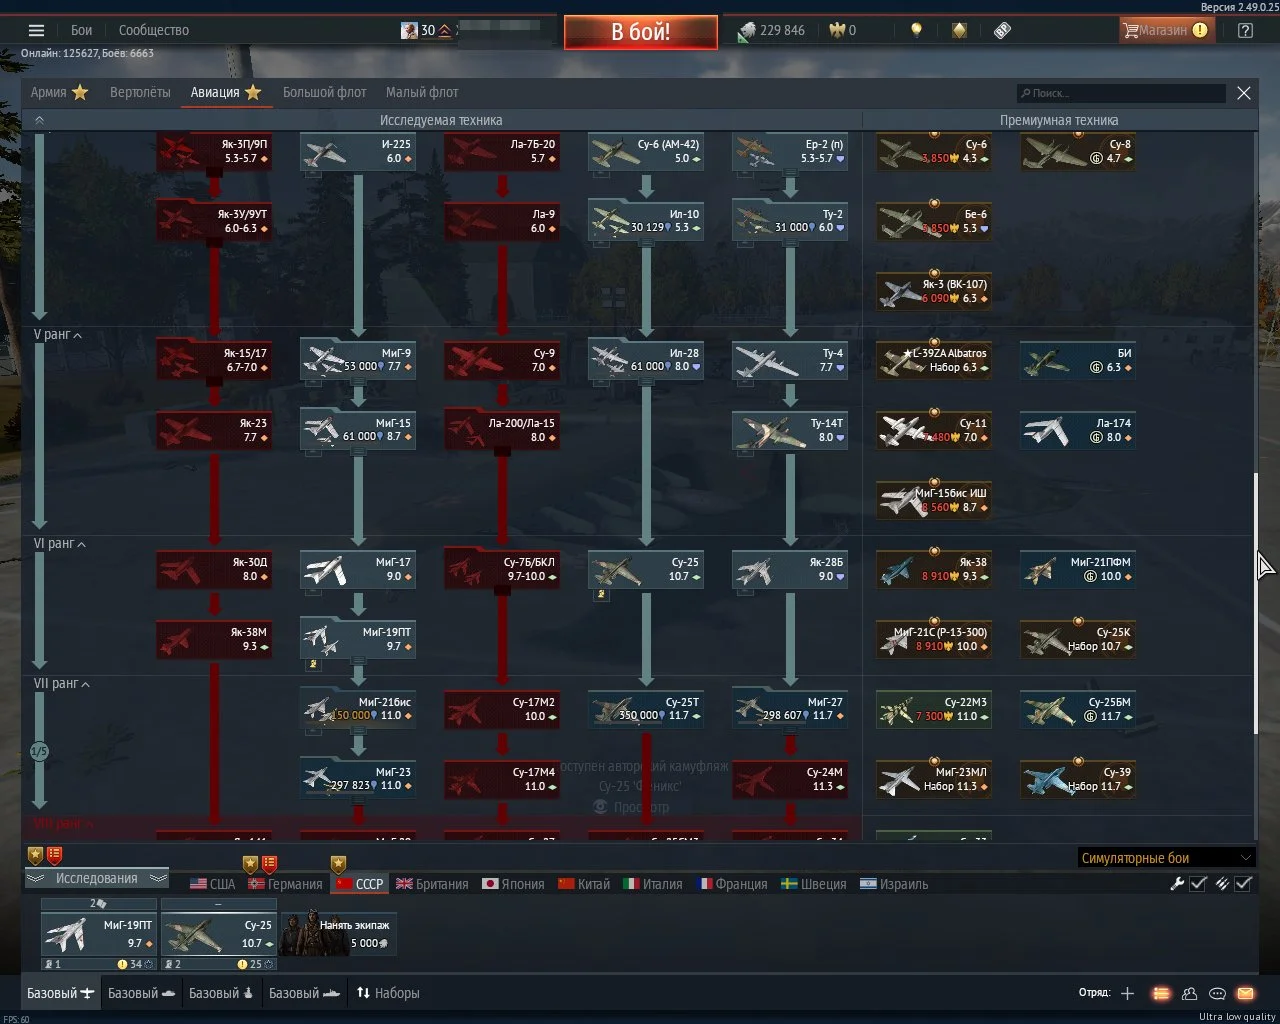Click the help question mark icon
The width and height of the screenshot is (1280, 1024).
[x=1245, y=30]
